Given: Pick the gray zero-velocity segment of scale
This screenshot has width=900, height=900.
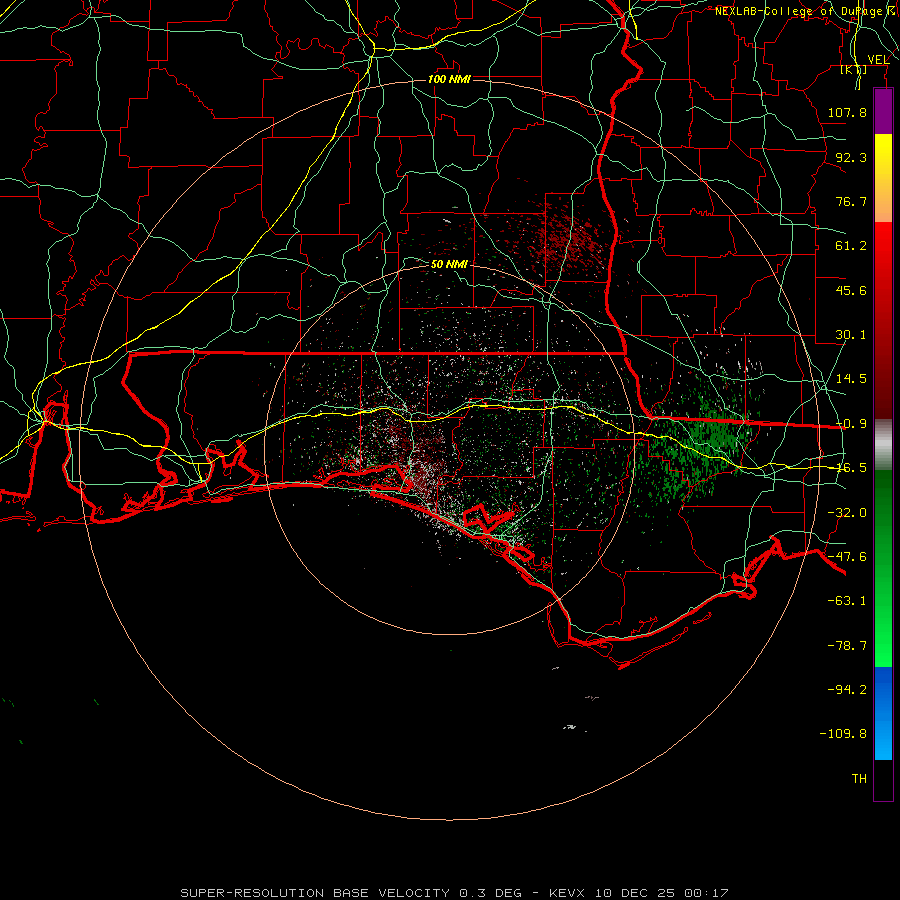Looking at the screenshot, I should coord(883,445).
